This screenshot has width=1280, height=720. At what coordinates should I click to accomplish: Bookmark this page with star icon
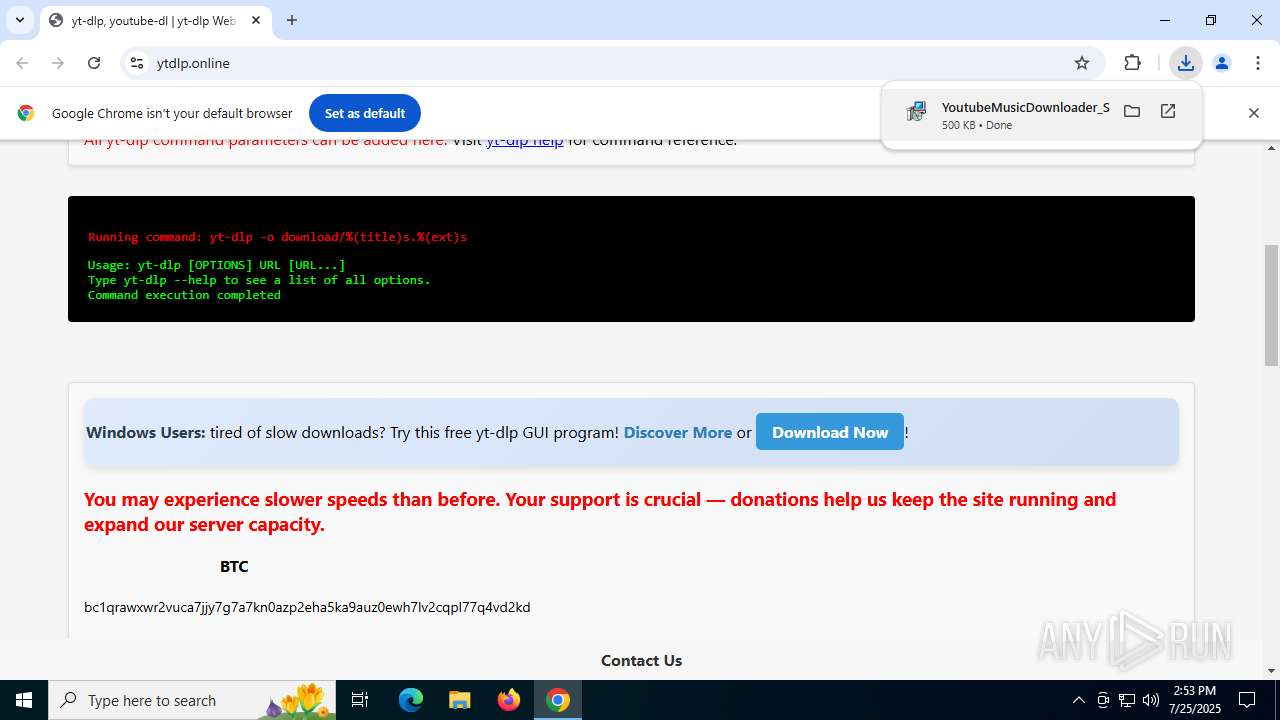[x=1082, y=63]
